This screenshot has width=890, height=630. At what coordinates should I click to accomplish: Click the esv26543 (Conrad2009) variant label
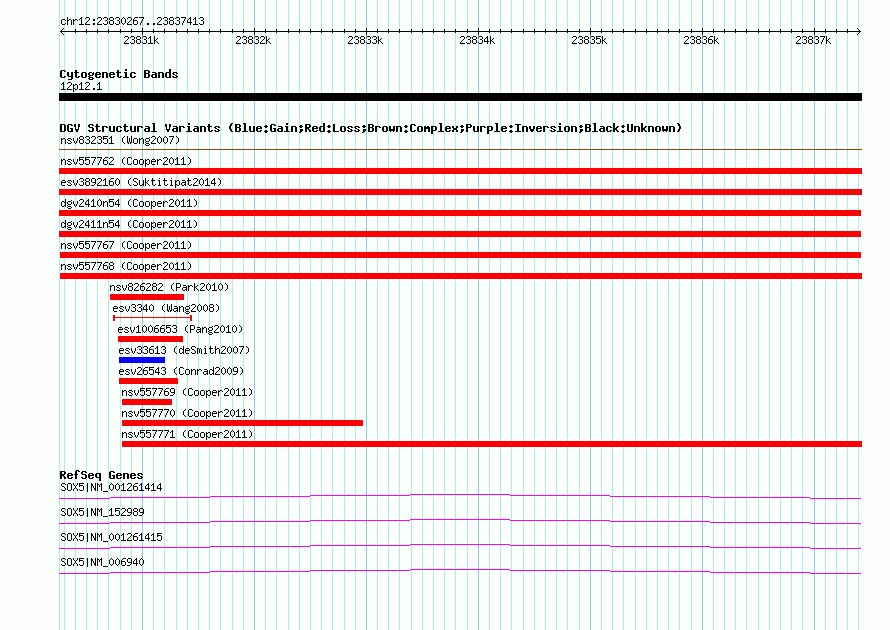click(x=181, y=371)
